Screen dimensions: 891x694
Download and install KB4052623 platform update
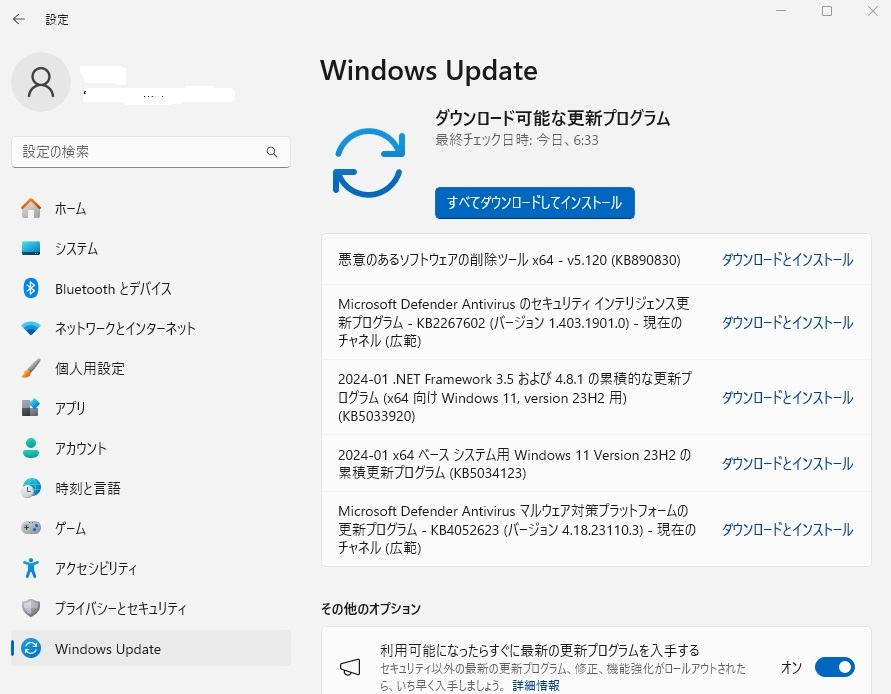[788, 530]
